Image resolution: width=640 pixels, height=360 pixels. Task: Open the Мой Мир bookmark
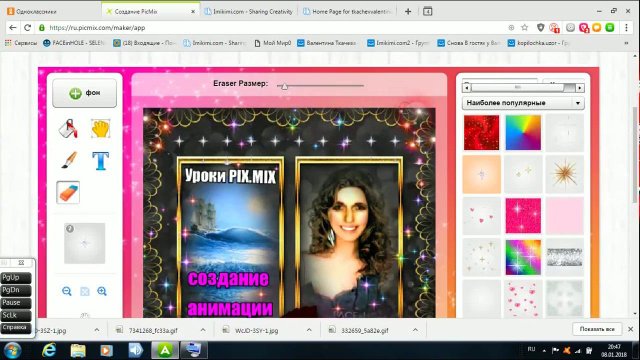coord(273,42)
